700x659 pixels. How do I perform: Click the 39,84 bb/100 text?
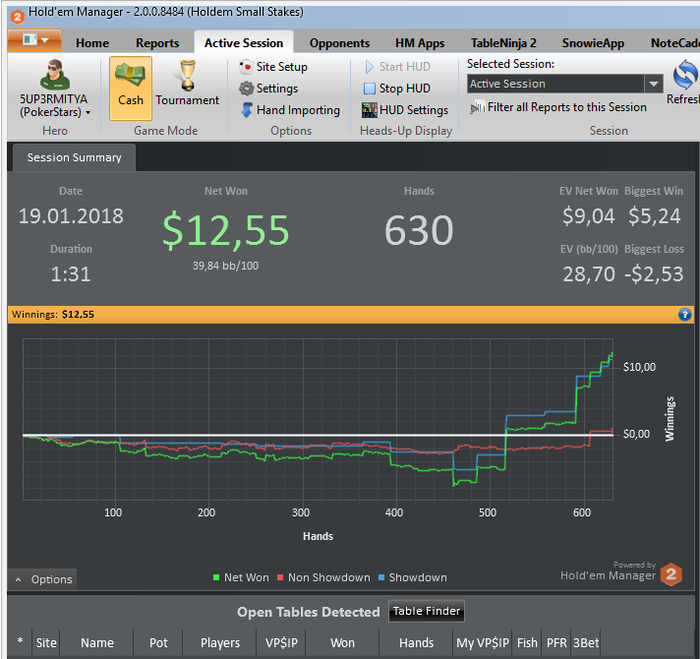[225, 266]
